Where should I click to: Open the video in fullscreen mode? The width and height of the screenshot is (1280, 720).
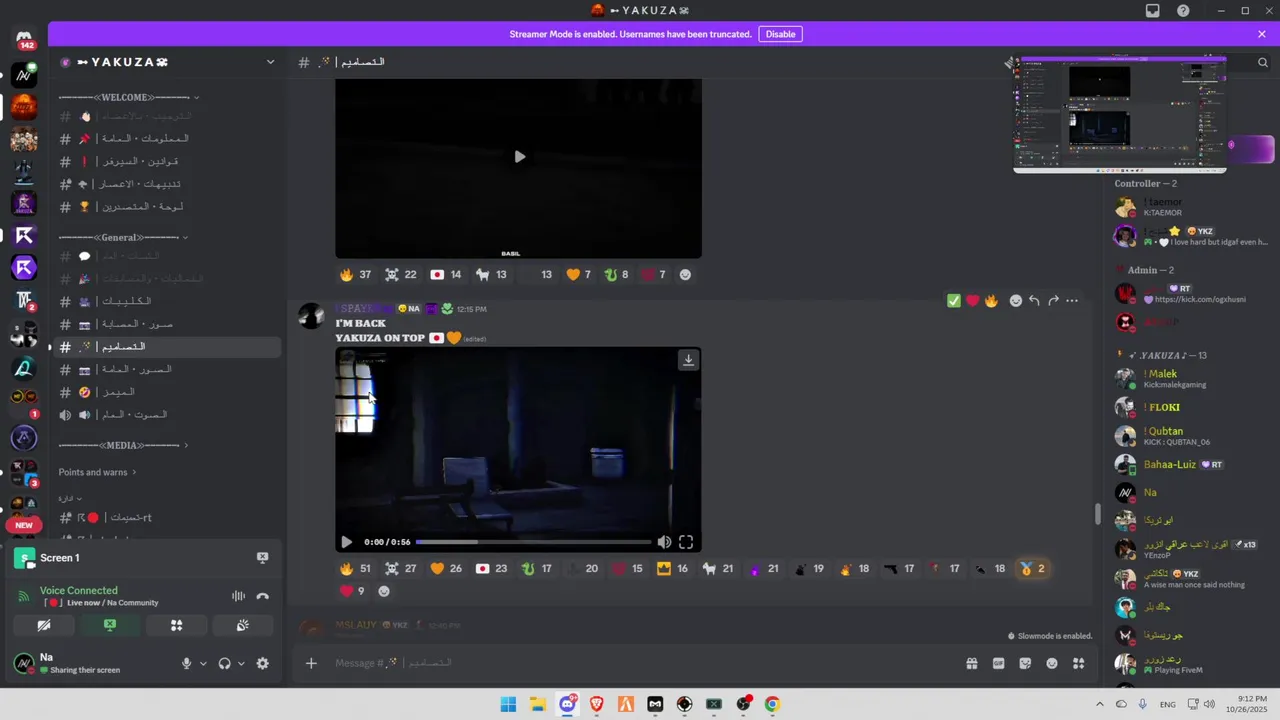(686, 542)
